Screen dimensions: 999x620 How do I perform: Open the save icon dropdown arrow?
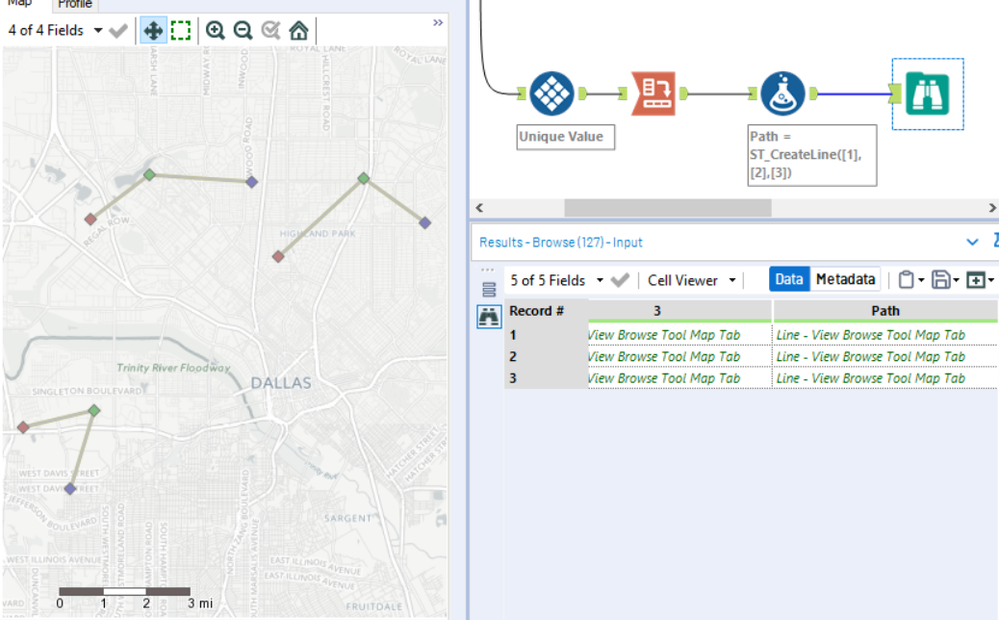click(956, 280)
